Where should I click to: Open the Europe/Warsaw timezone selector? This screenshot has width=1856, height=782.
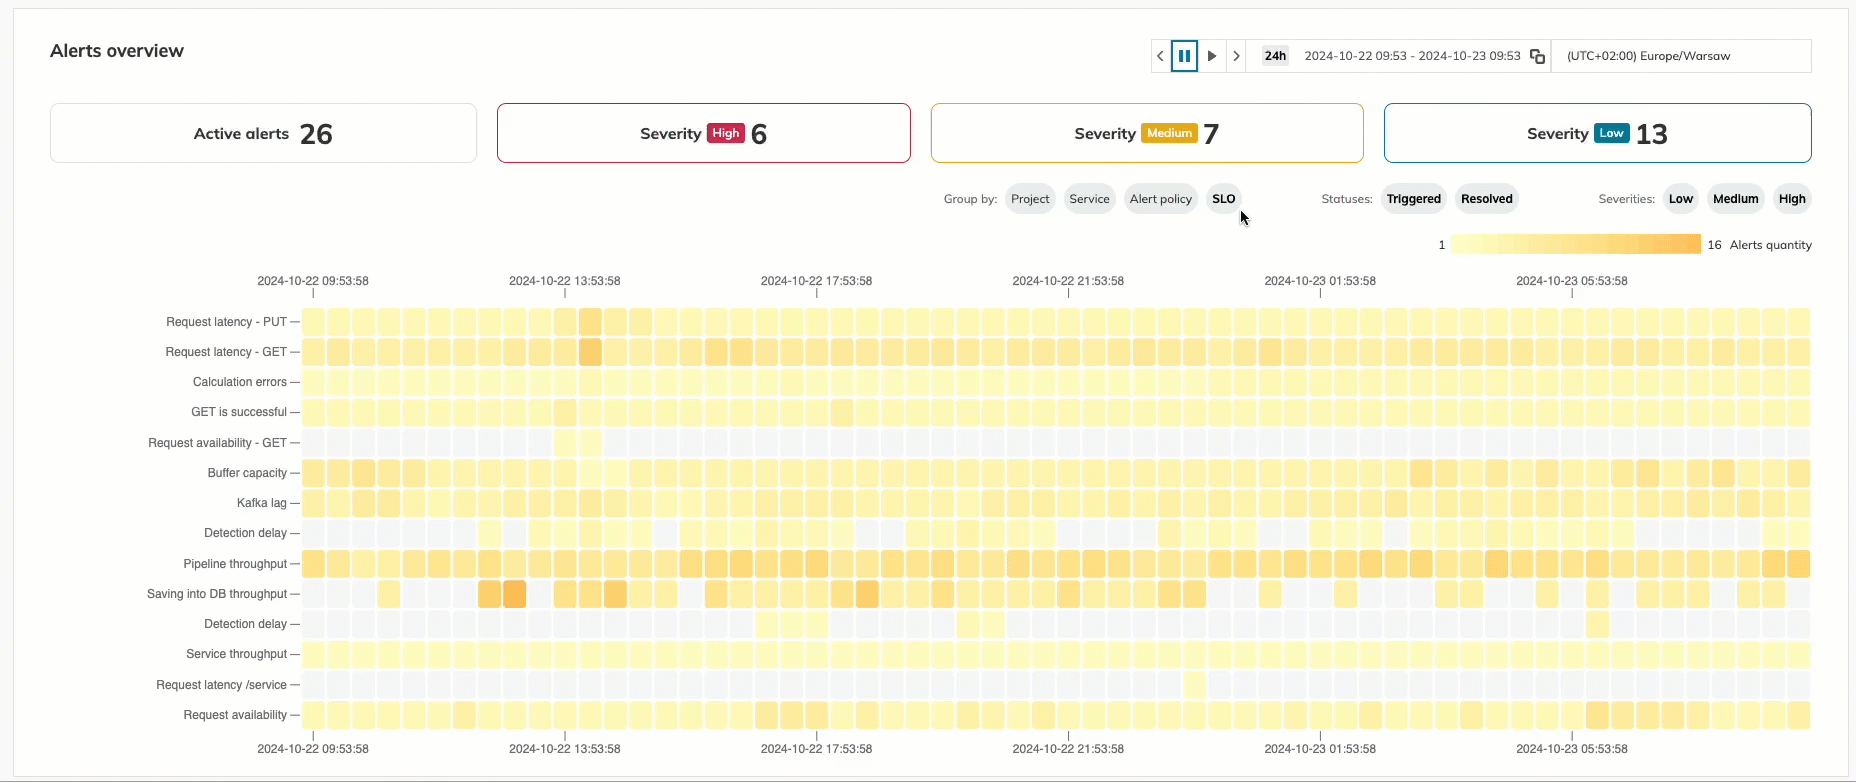(x=1682, y=56)
